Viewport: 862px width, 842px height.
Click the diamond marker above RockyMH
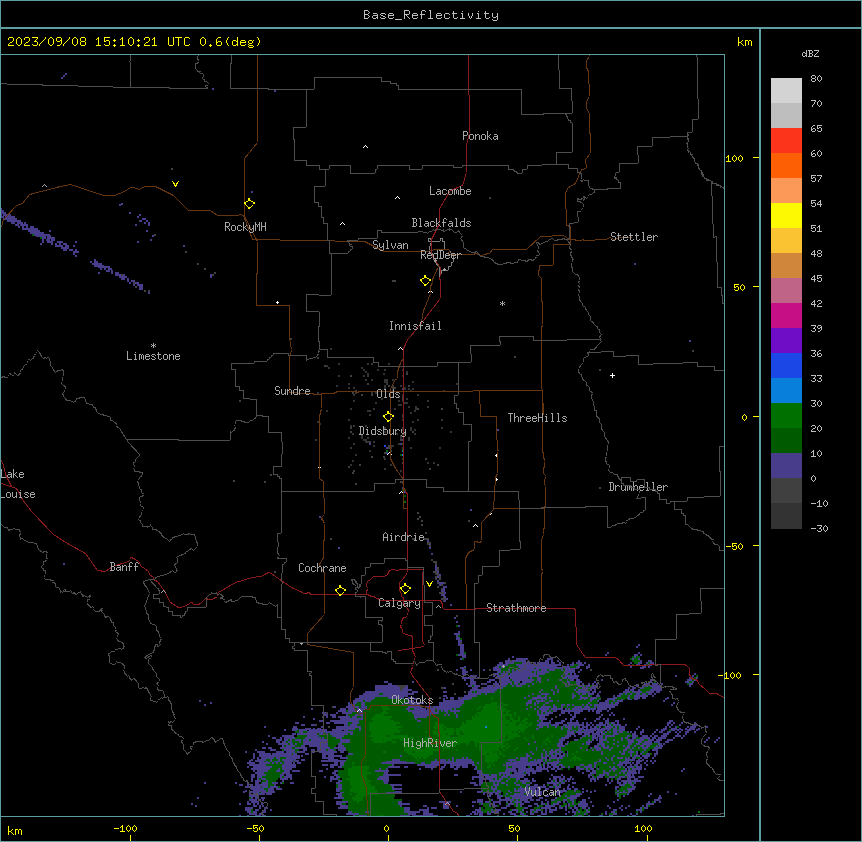(250, 204)
